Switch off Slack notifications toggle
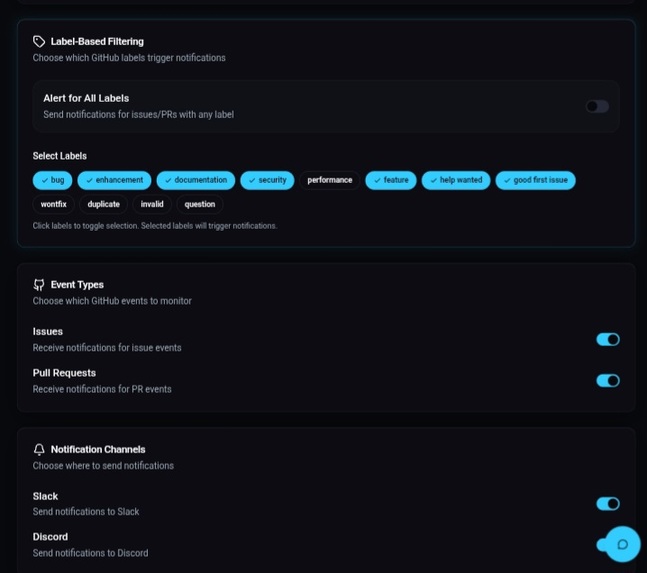The width and height of the screenshot is (647, 573). [608, 503]
